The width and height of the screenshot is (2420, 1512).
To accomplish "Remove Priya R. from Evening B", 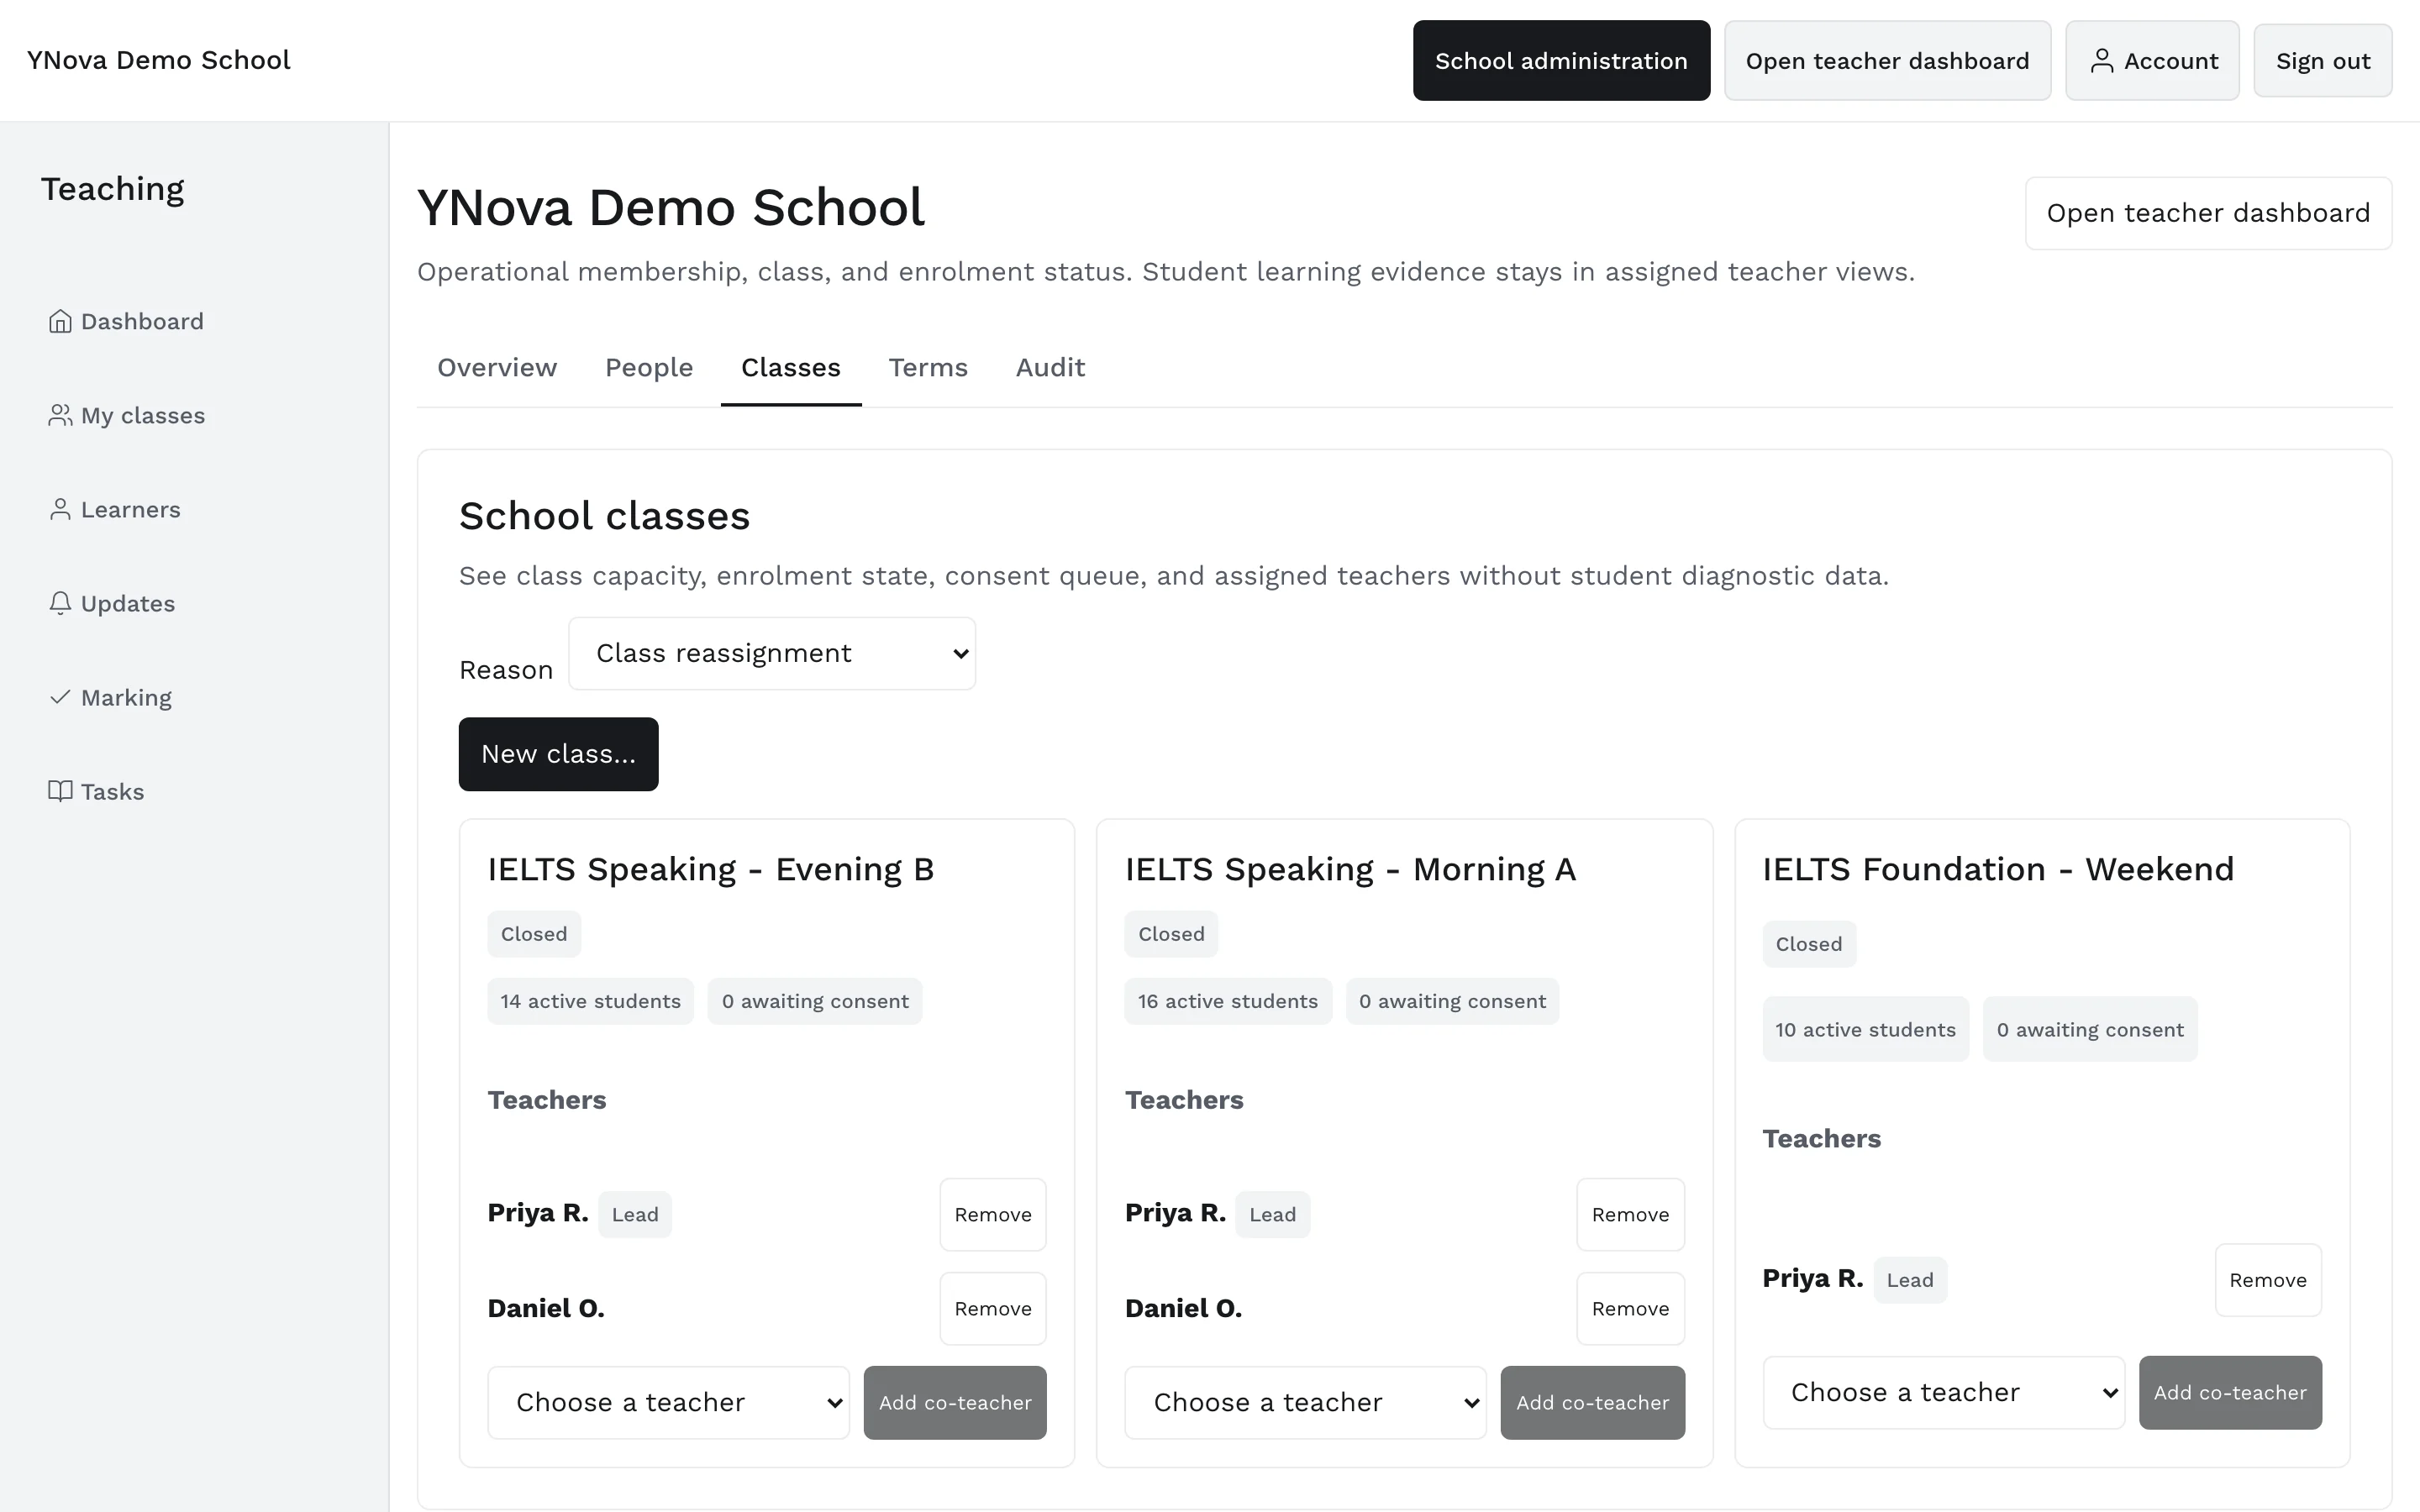I will click(x=992, y=1214).
